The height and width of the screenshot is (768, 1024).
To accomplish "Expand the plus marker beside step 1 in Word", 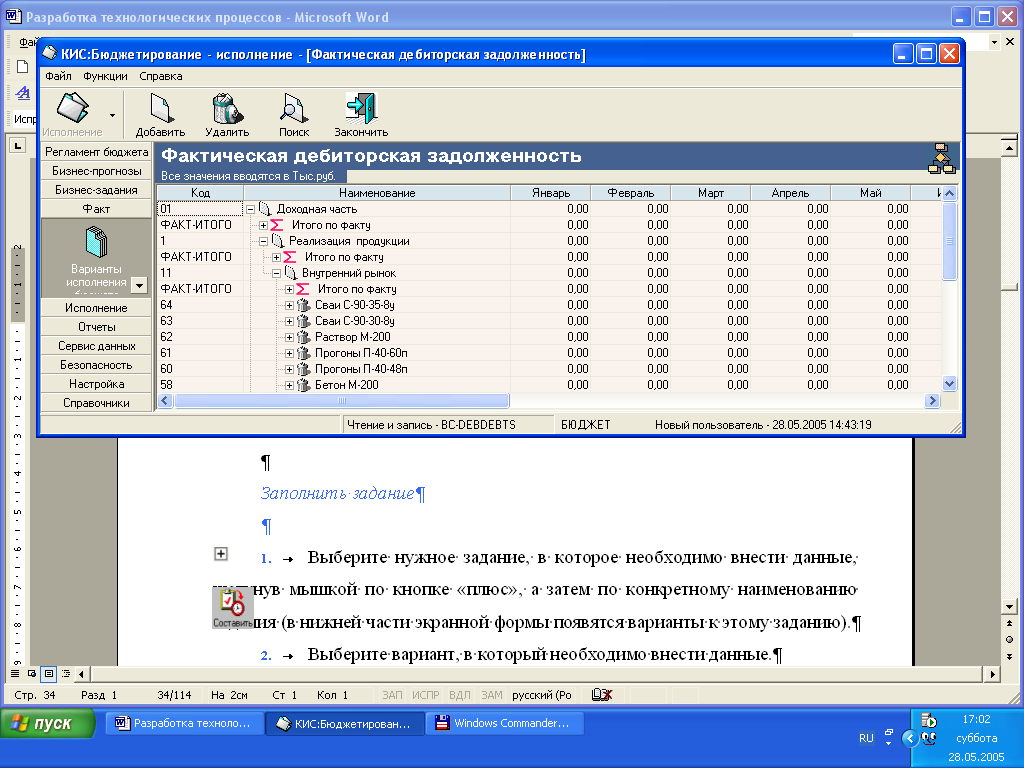I will tap(221, 554).
